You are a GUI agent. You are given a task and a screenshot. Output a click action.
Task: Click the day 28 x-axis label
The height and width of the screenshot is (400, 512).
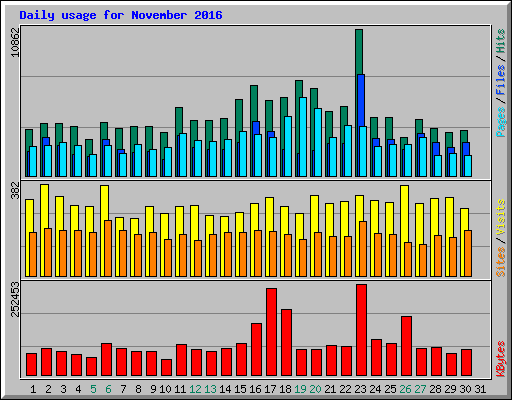click(435, 389)
